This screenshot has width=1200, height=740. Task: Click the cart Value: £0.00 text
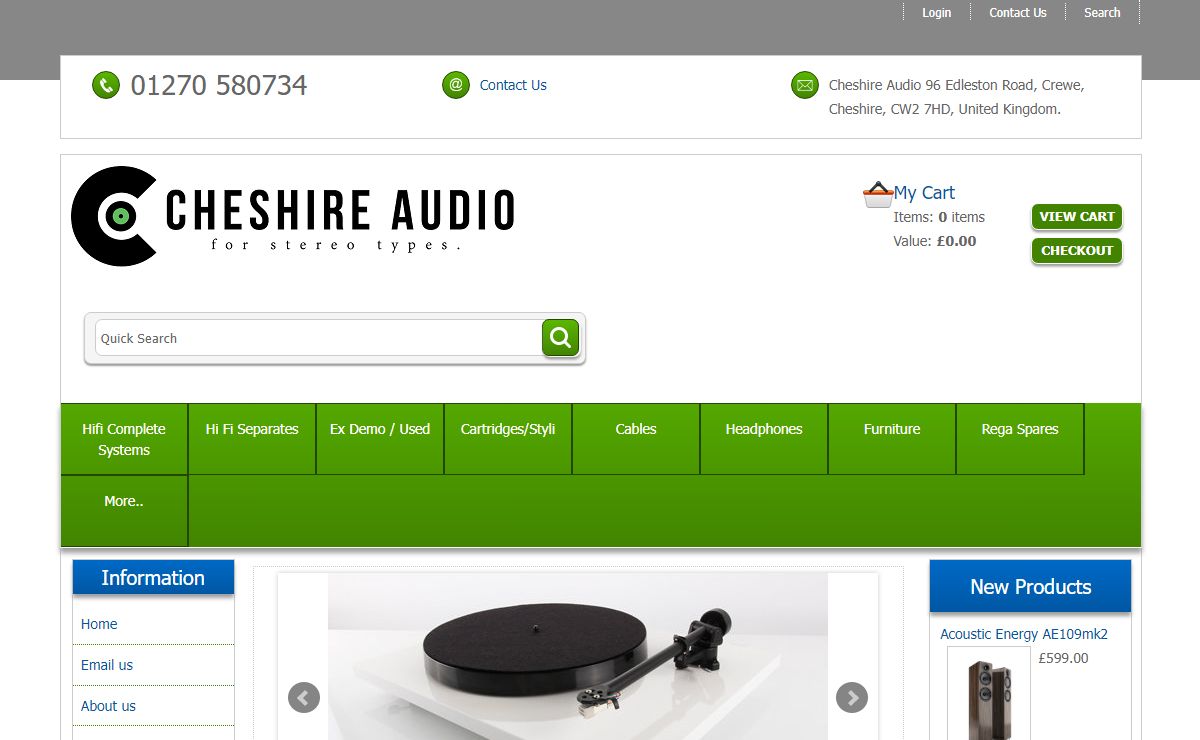click(x=935, y=241)
